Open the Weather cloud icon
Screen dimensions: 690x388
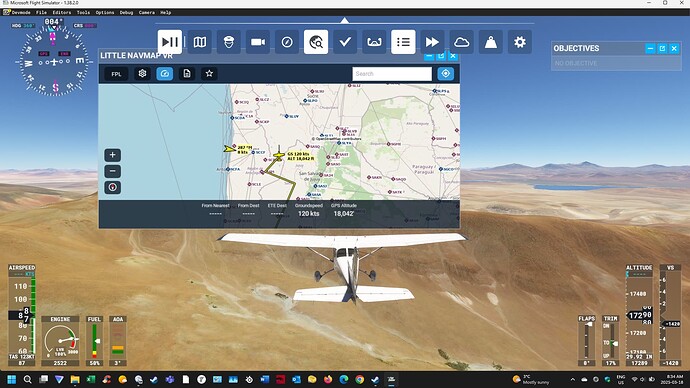pos(462,42)
